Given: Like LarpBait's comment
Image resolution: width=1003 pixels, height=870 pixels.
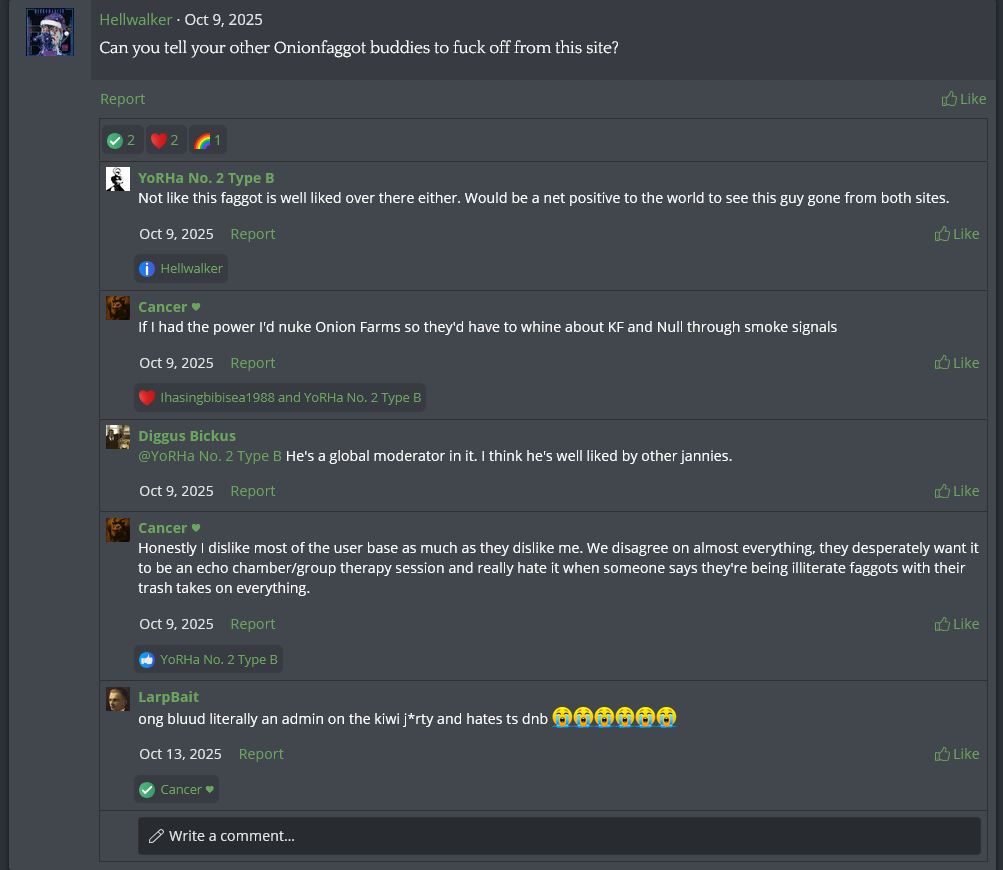Looking at the screenshot, I should pyautogui.click(x=957, y=754).
